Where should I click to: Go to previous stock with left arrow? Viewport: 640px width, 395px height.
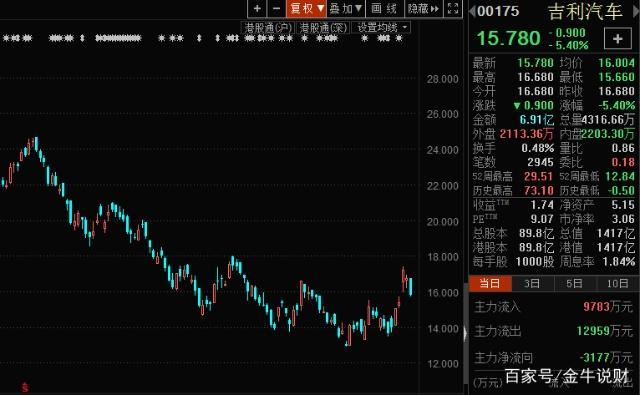coord(472,11)
